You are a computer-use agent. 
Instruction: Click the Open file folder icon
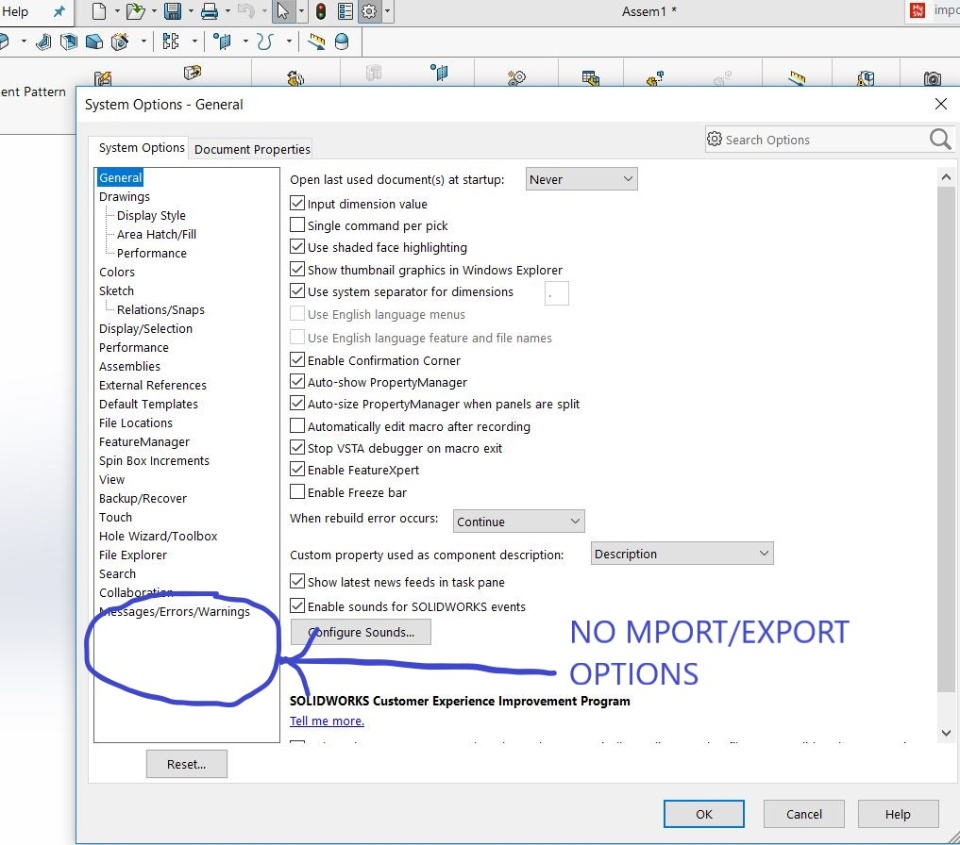[135, 11]
